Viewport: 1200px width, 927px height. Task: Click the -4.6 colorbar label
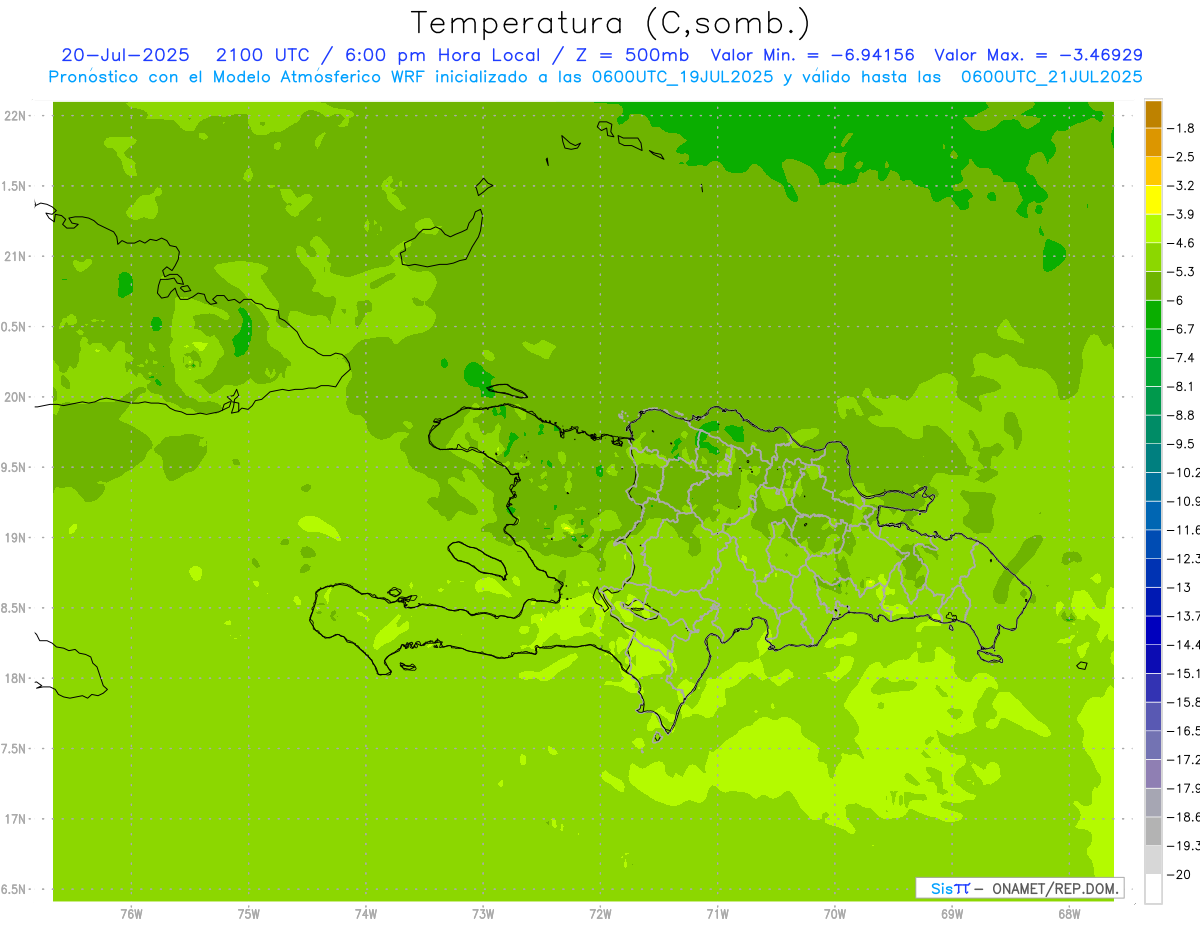click(x=1181, y=243)
